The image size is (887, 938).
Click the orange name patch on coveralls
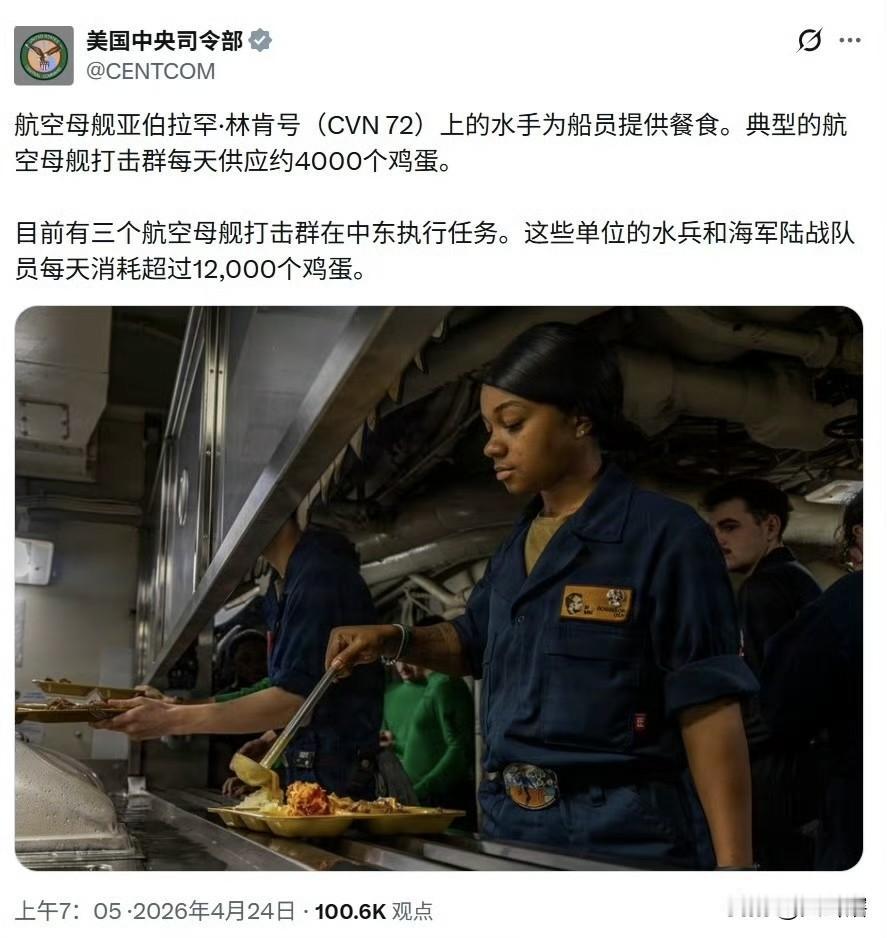[596, 602]
